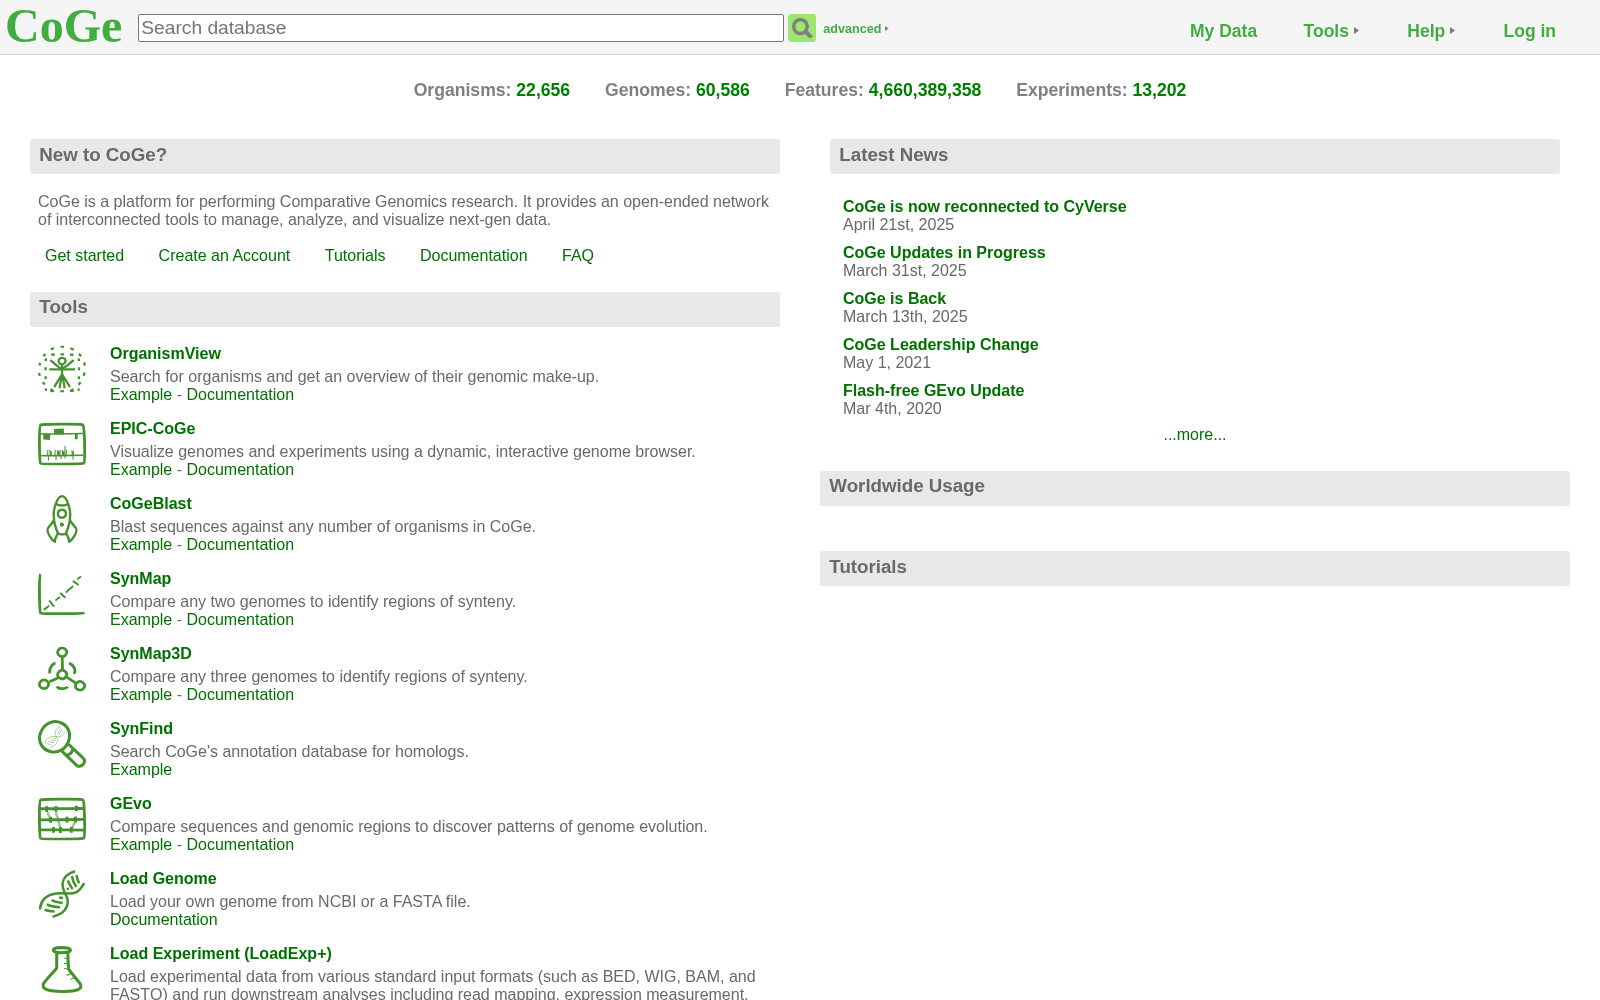Open the CoGeBlast Documentation link
1600x1000 pixels.
[x=240, y=545]
